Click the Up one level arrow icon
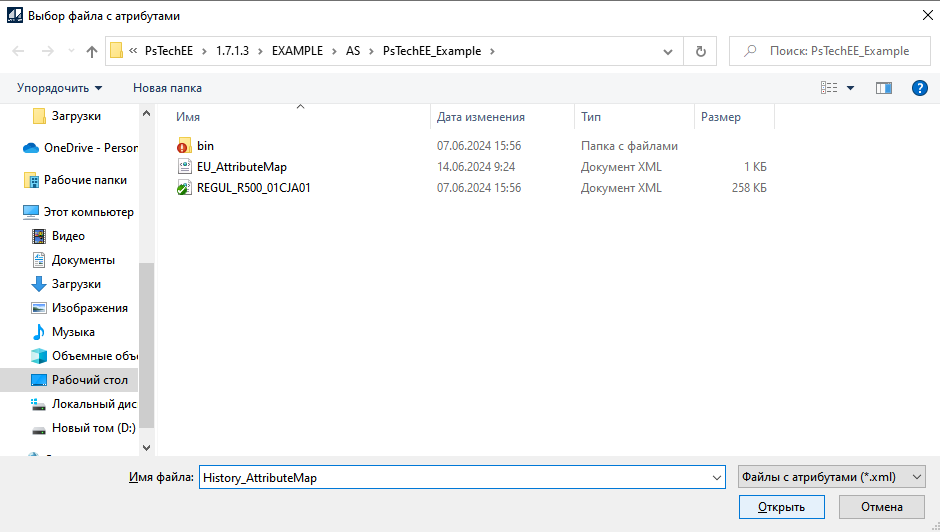The image size is (940, 532). click(x=92, y=51)
